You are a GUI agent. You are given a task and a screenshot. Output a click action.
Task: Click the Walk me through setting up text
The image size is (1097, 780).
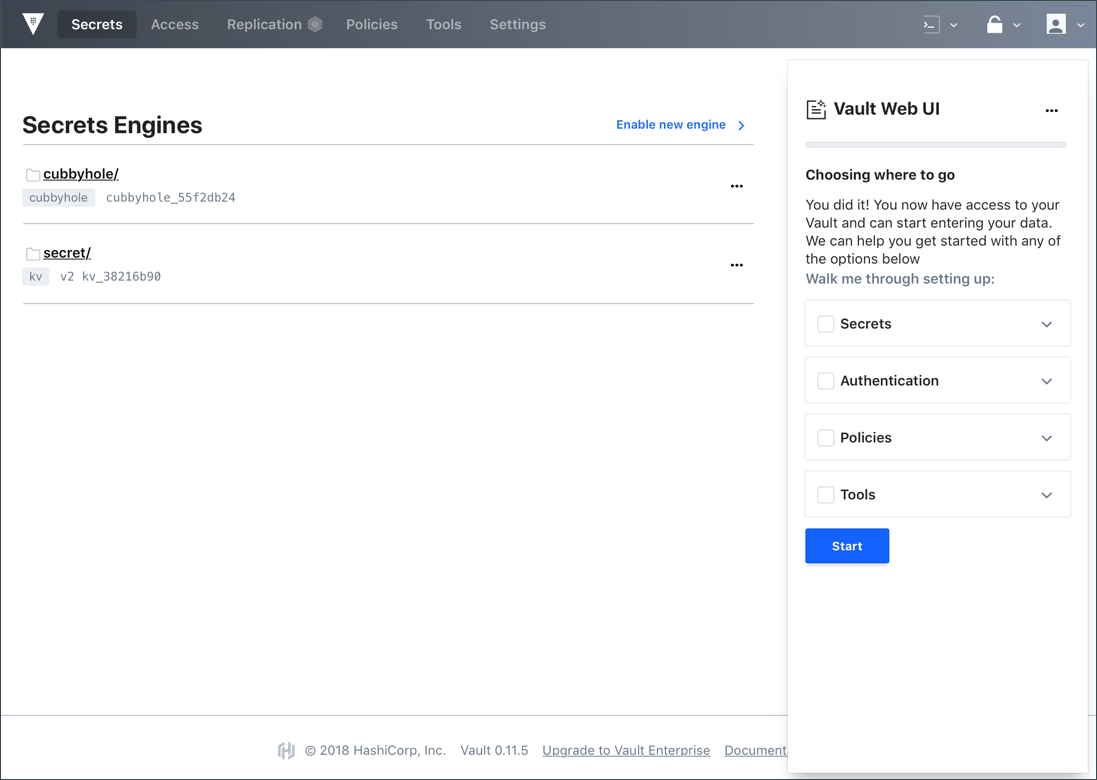point(900,279)
